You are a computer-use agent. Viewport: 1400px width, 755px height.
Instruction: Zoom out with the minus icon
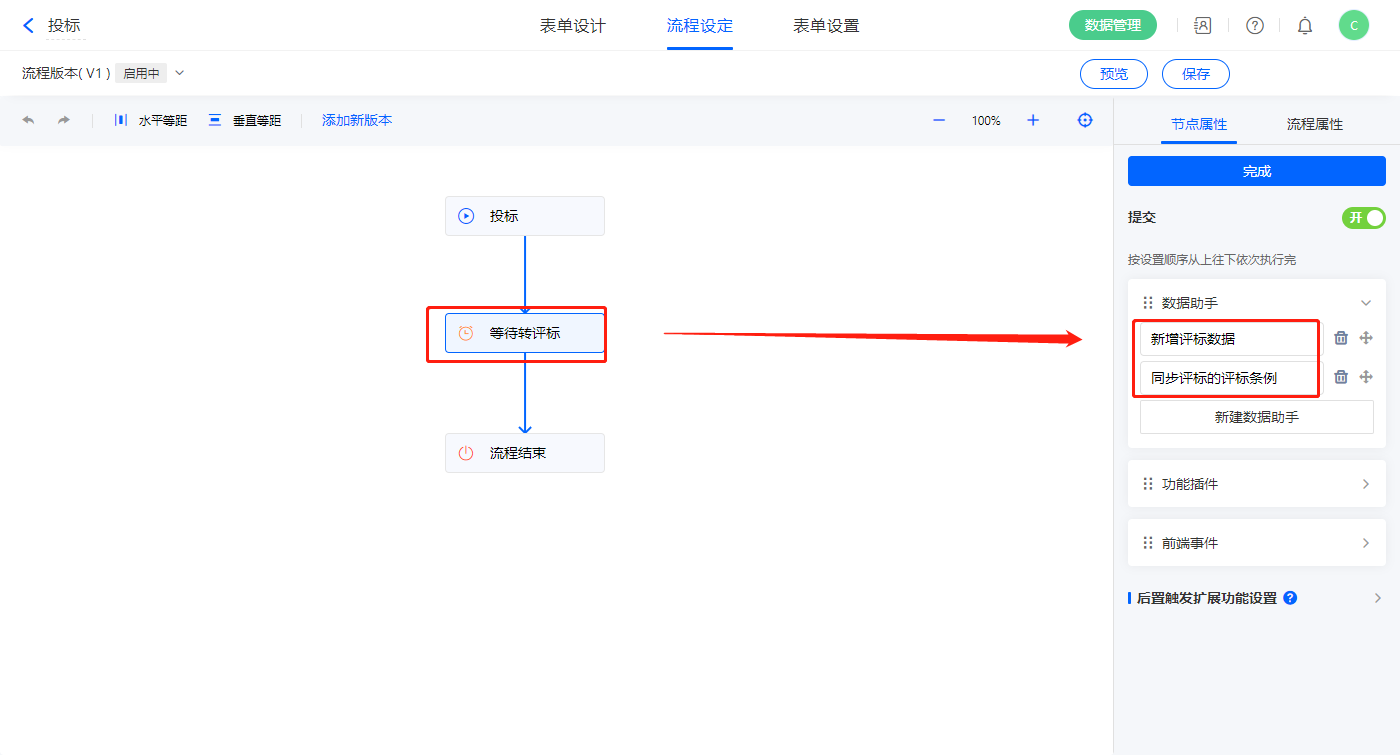point(939,120)
